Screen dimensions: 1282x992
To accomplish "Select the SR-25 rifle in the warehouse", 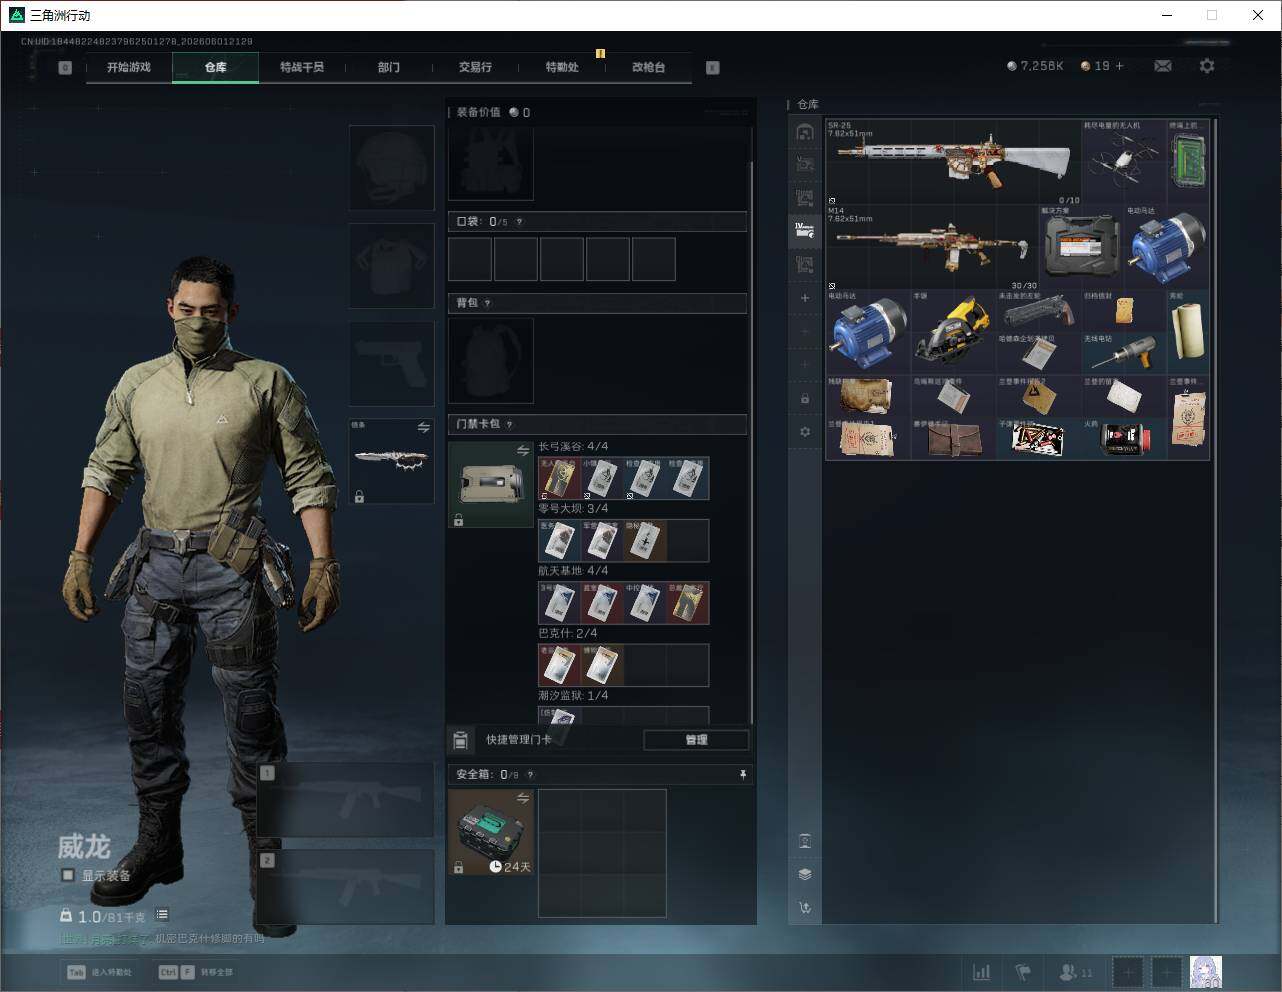I will (954, 162).
